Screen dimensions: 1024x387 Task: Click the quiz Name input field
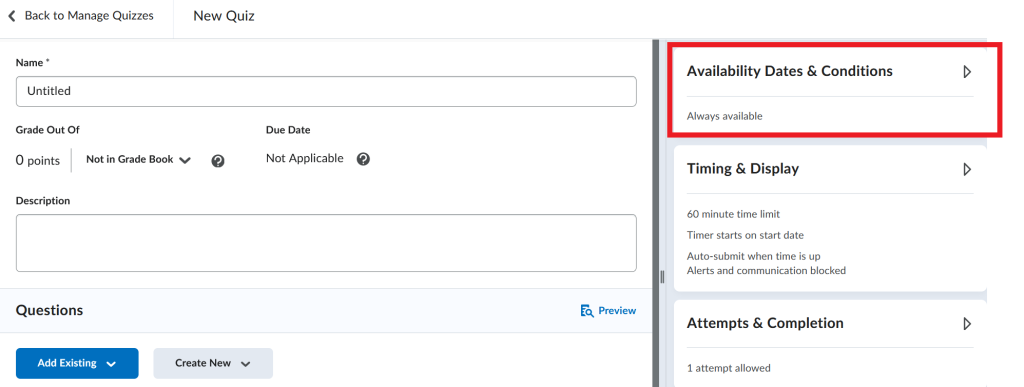coord(326,91)
